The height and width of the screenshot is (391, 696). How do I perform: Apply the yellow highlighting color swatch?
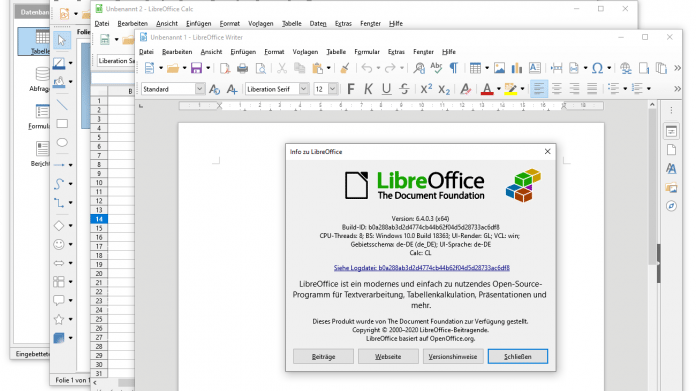click(x=510, y=89)
